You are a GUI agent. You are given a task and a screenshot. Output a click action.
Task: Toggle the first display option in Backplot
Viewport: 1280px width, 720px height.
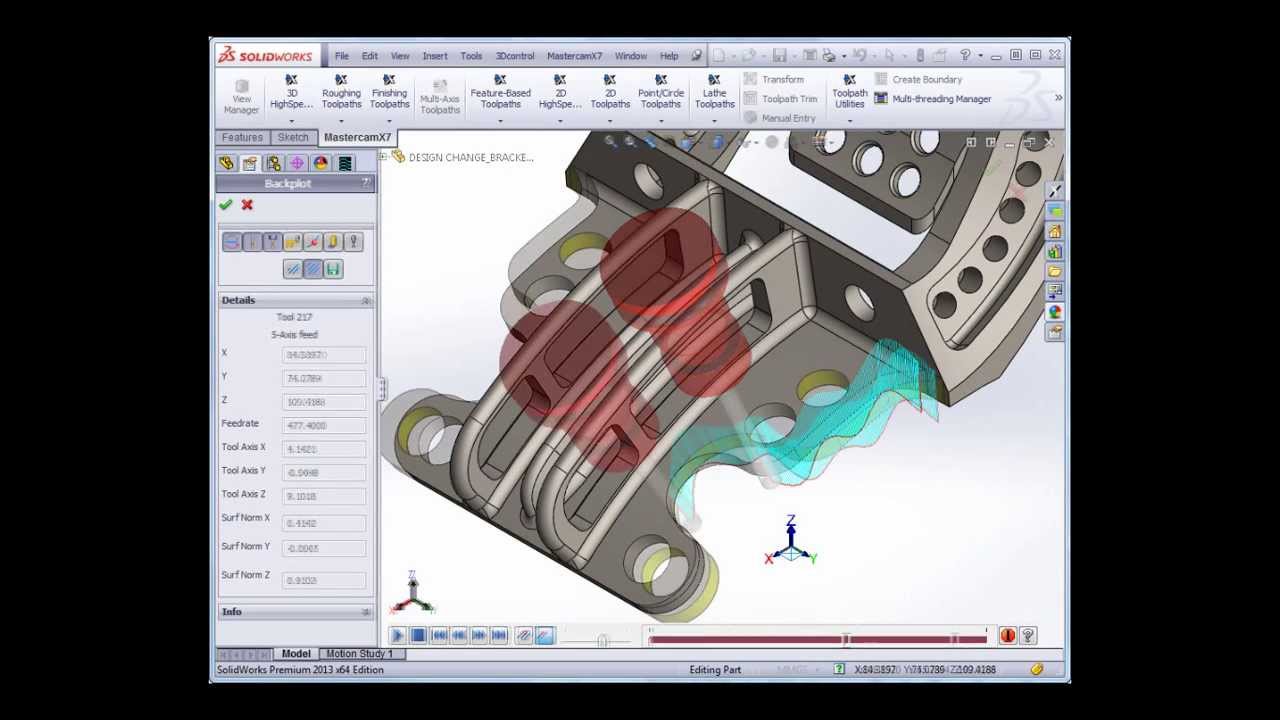pos(231,242)
